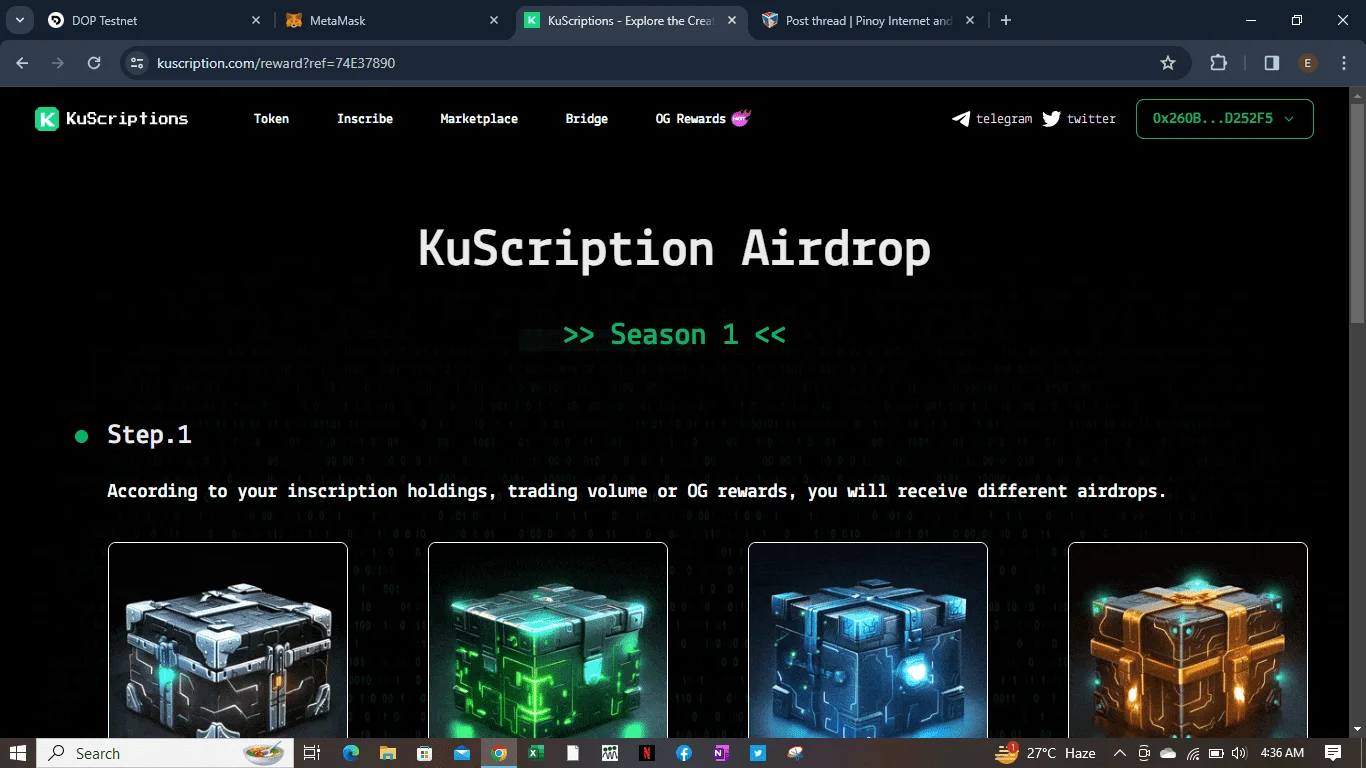This screenshot has width=1366, height=768.
Task: Close the MetaMask tab
Action: coord(494,20)
